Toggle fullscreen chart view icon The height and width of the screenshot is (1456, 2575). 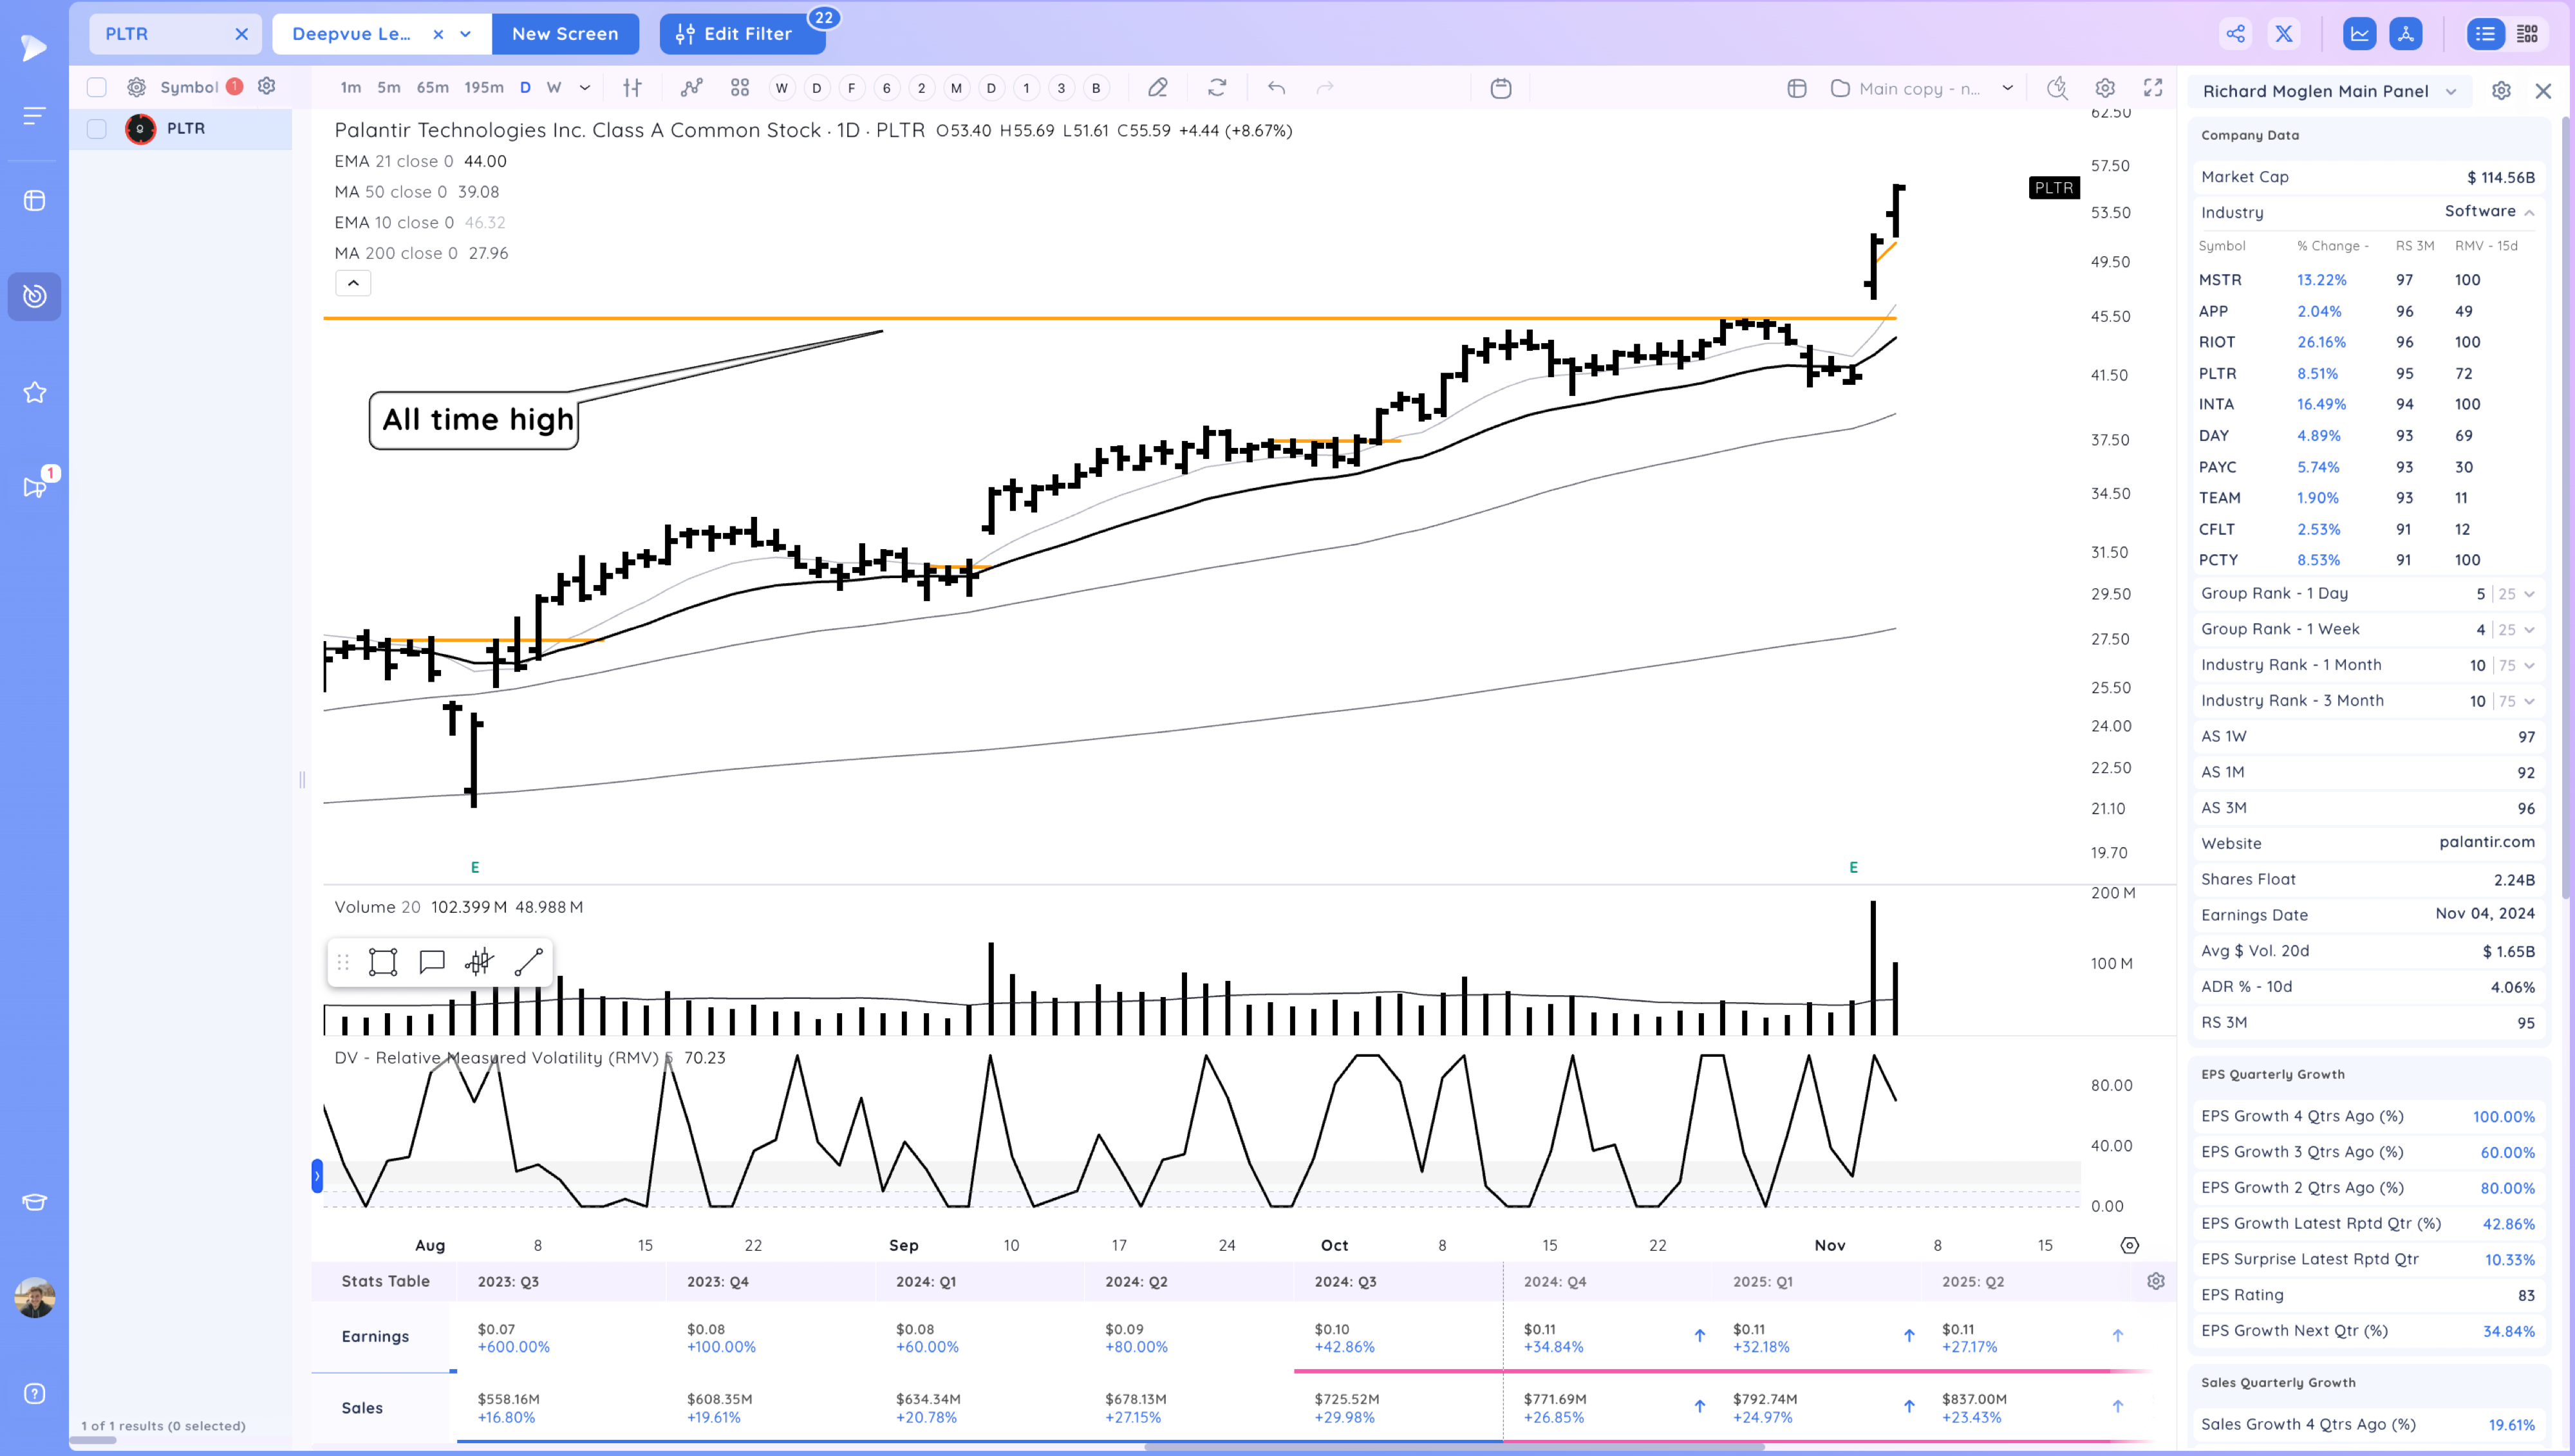click(2153, 88)
